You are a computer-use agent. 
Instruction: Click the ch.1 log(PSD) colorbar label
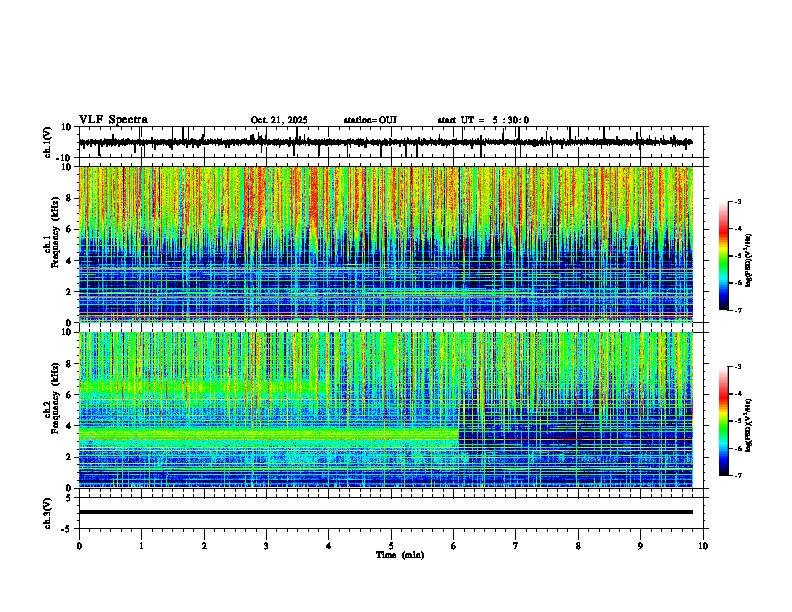[748, 261]
